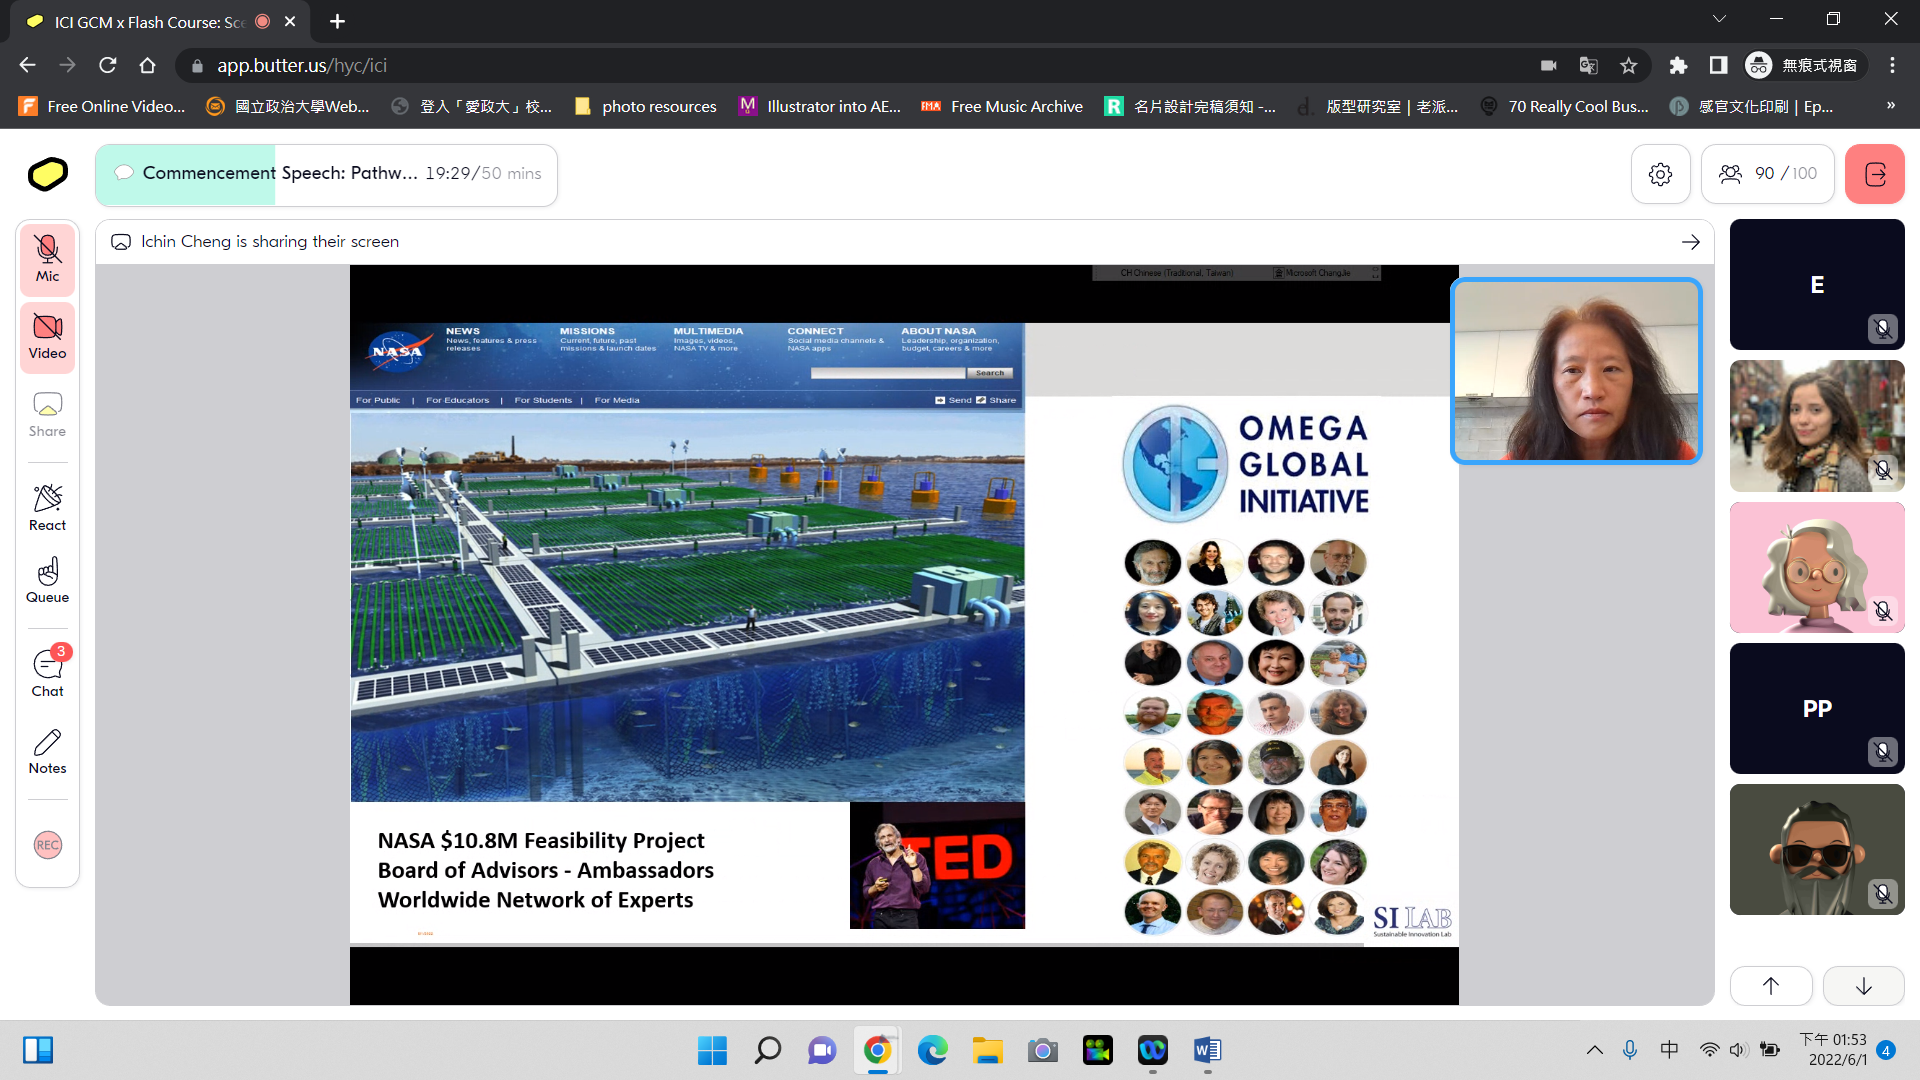Open the Free Music Archive bookmark
Screen dimensions: 1920x1080
click(1002, 106)
